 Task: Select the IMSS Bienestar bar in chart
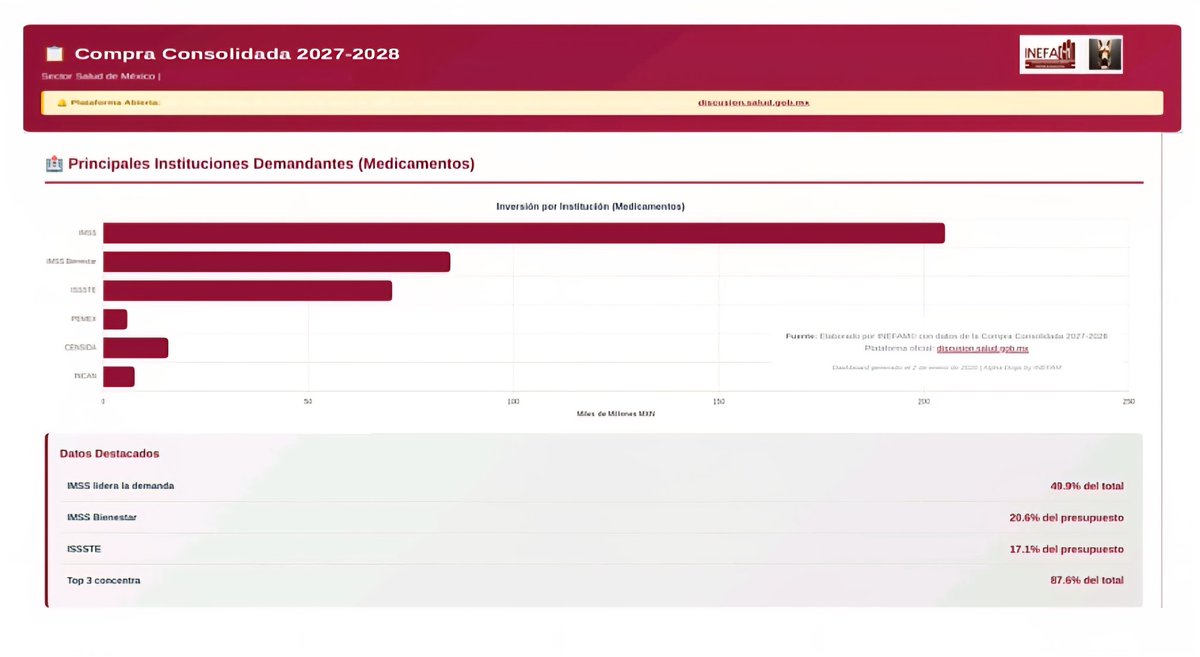(x=276, y=262)
